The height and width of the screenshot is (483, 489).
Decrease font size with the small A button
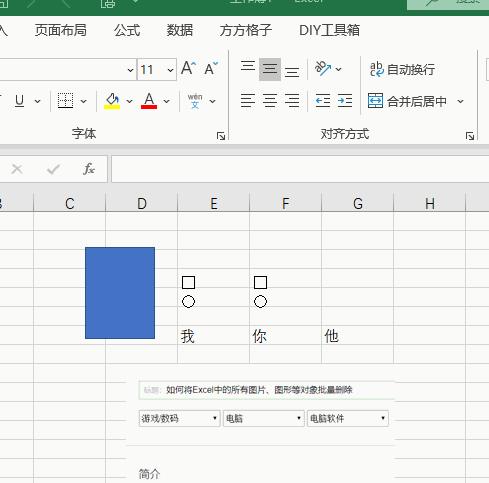(x=211, y=68)
